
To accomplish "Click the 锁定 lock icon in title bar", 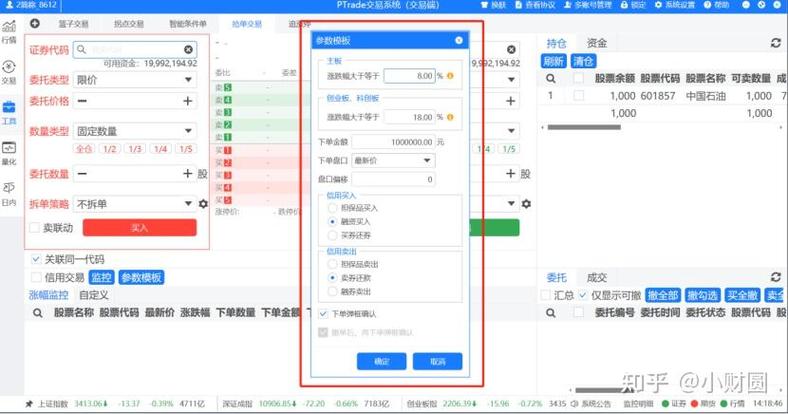I will [633, 5].
